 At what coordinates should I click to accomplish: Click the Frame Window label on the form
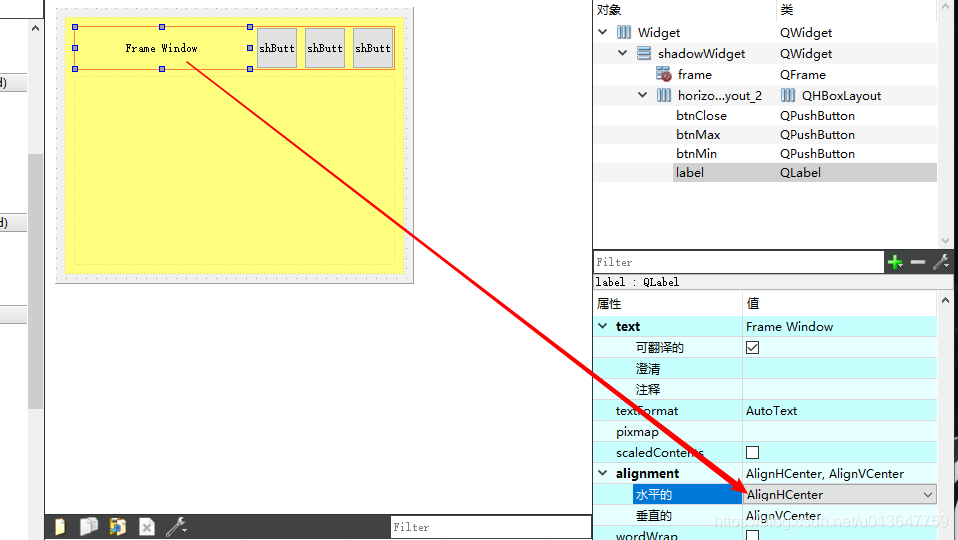162,48
